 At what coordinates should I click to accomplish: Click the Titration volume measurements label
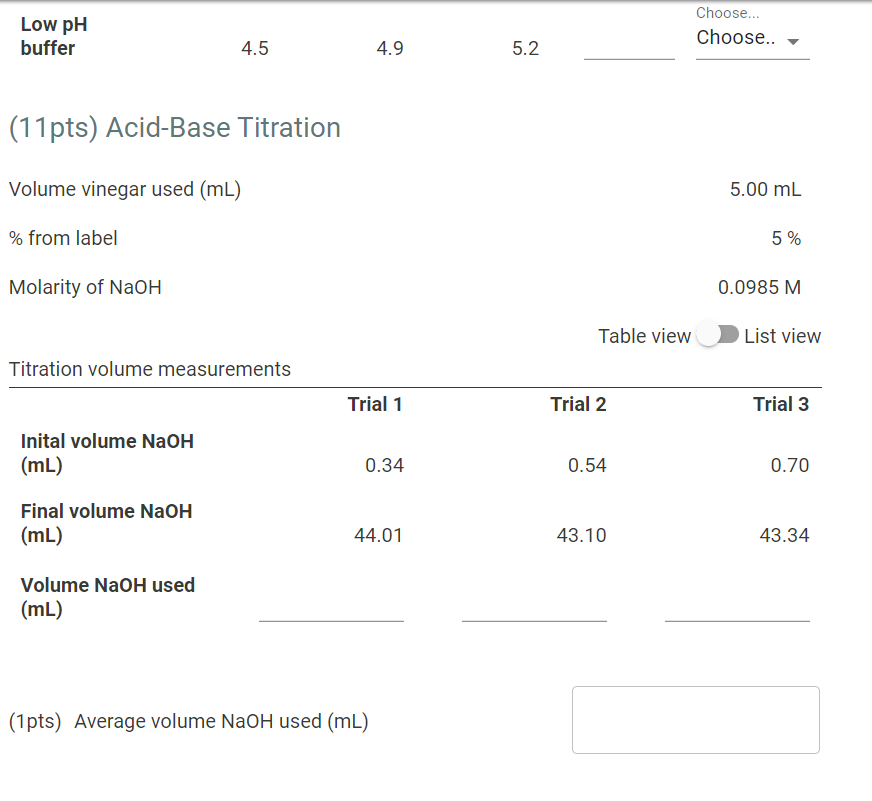point(150,369)
